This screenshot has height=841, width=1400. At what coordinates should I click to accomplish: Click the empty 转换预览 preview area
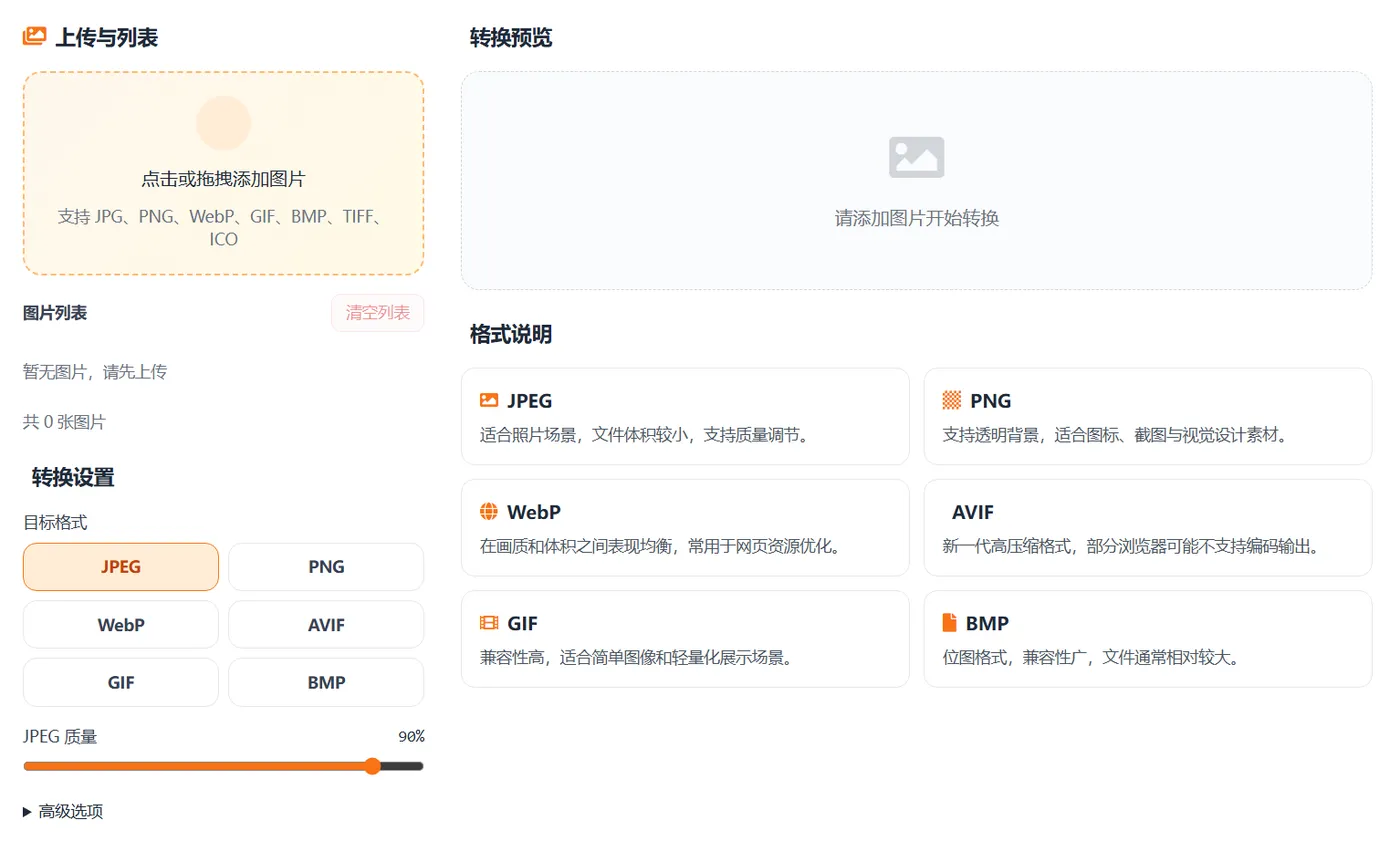[x=916, y=180]
